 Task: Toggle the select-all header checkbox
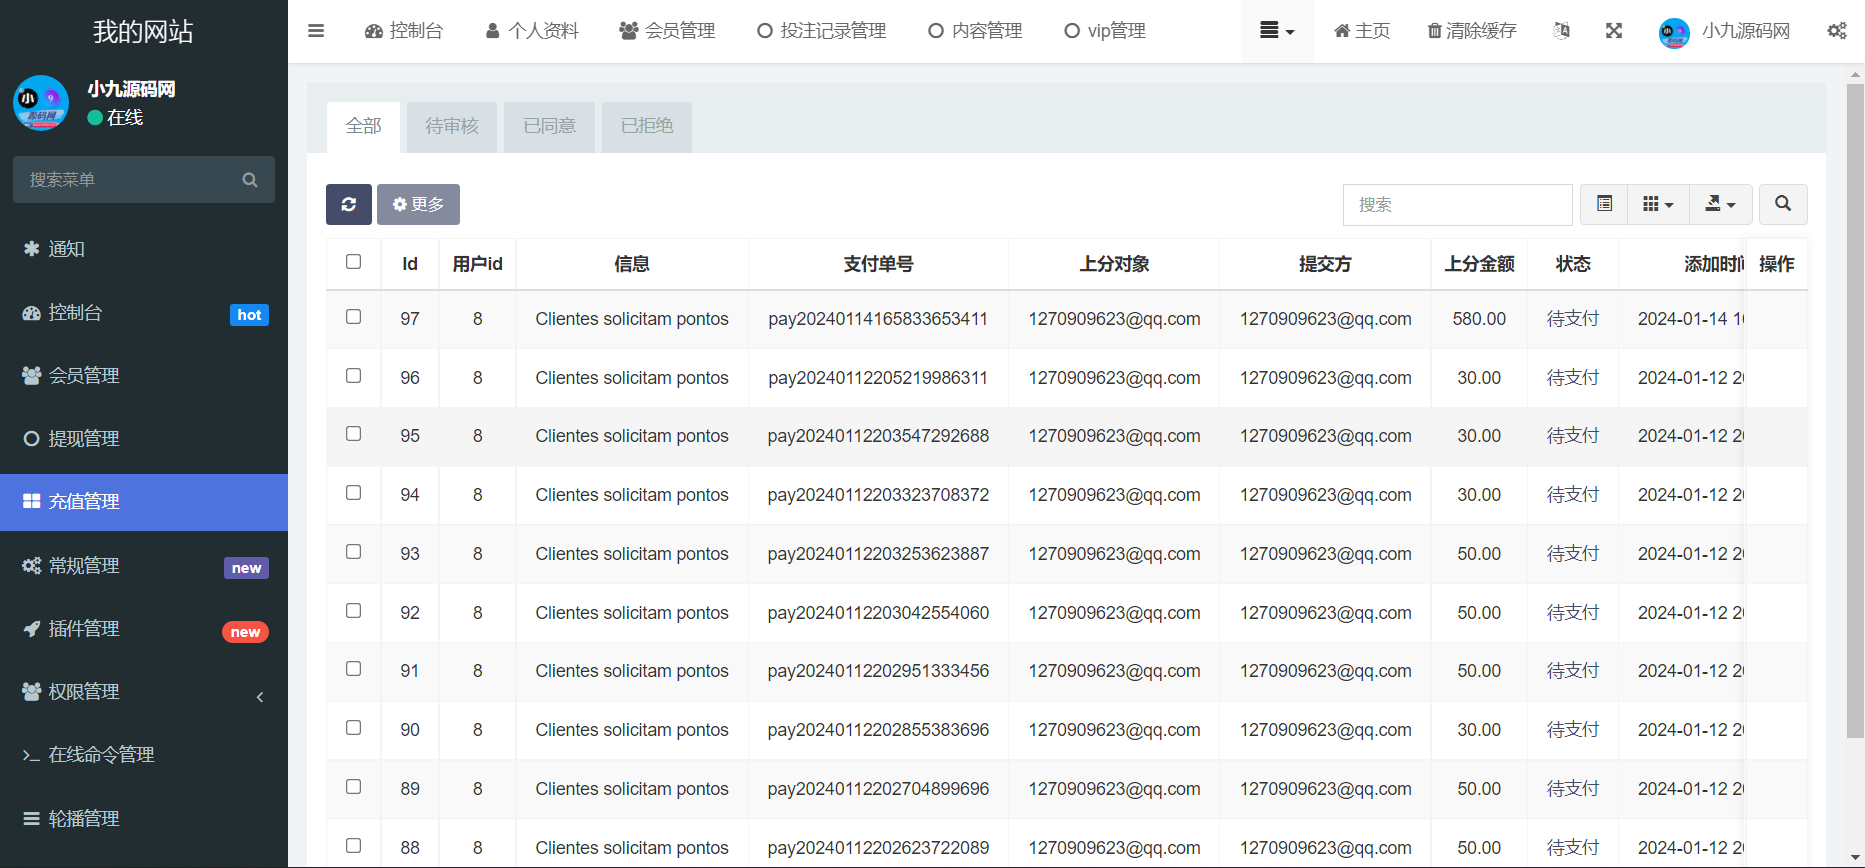pos(353,262)
